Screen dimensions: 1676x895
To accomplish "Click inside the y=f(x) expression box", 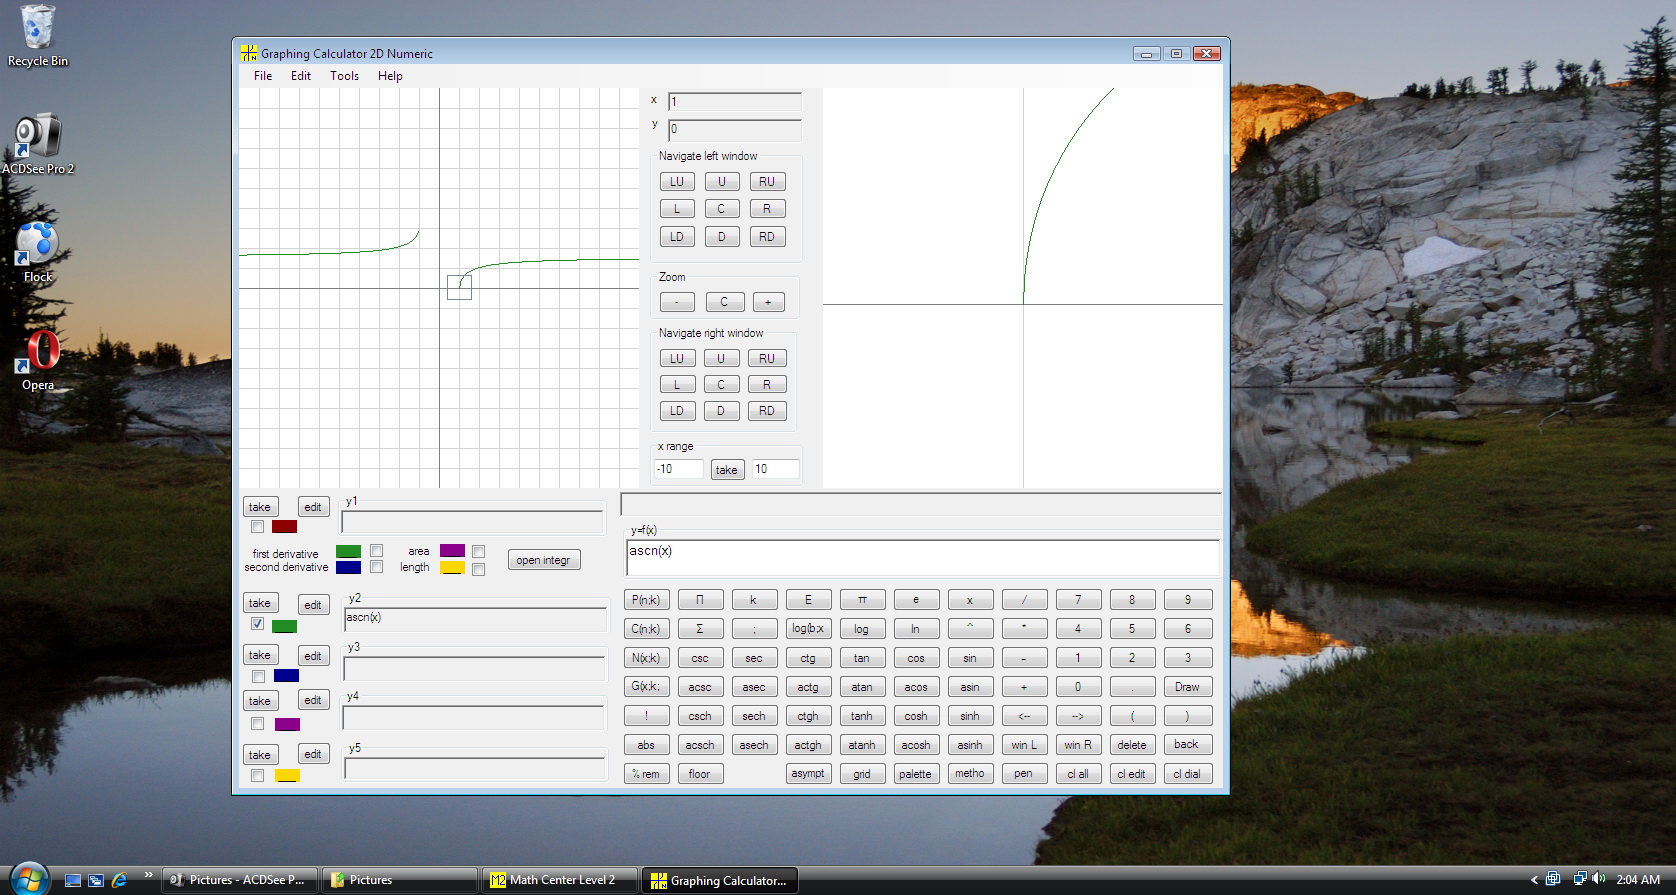I will pyautogui.click(x=922, y=558).
